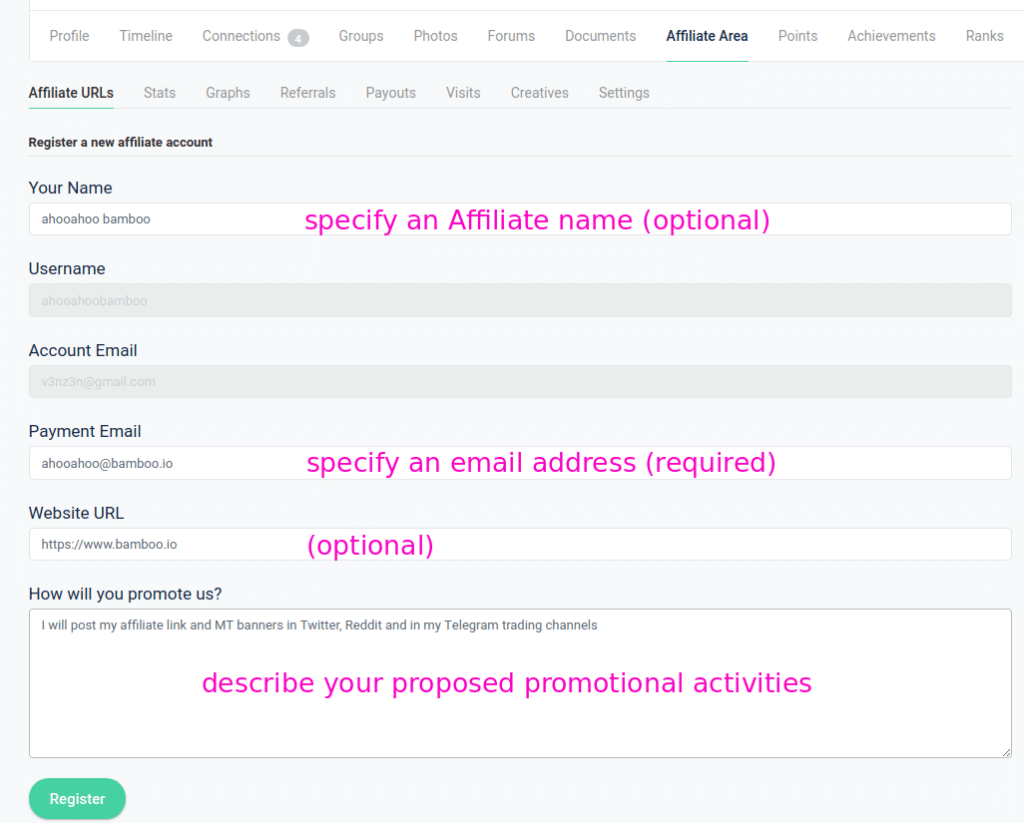Open the affiliate Settings sub-tab
Screen dimensions: 1024x823
pos(624,93)
